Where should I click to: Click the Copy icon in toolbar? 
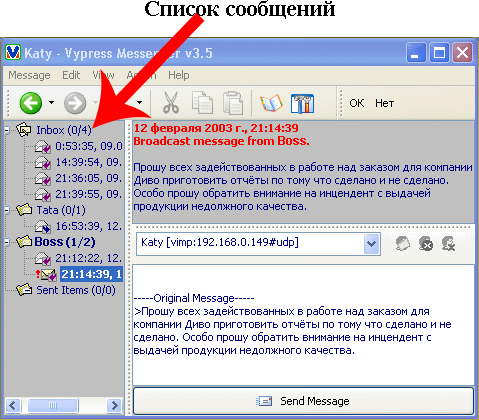tap(202, 103)
